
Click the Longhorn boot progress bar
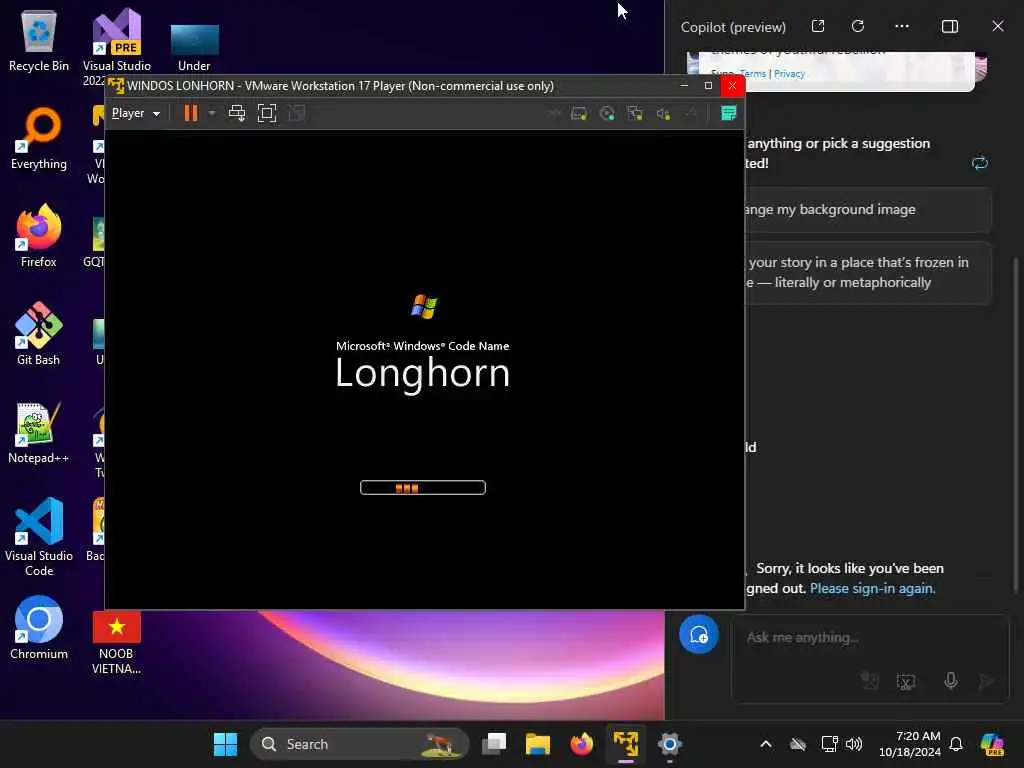click(423, 487)
